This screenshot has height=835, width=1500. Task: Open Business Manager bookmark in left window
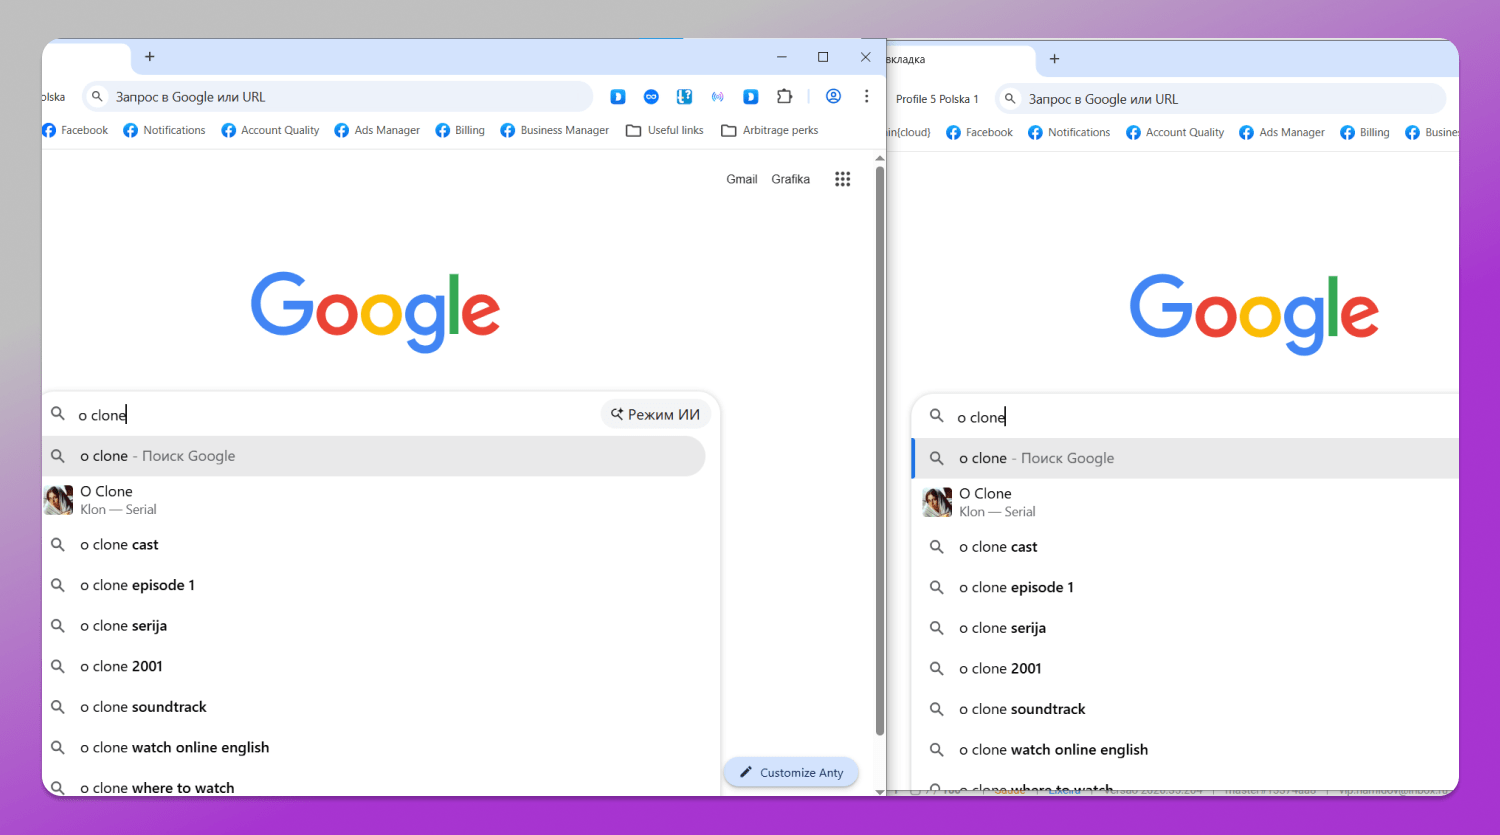pos(555,130)
